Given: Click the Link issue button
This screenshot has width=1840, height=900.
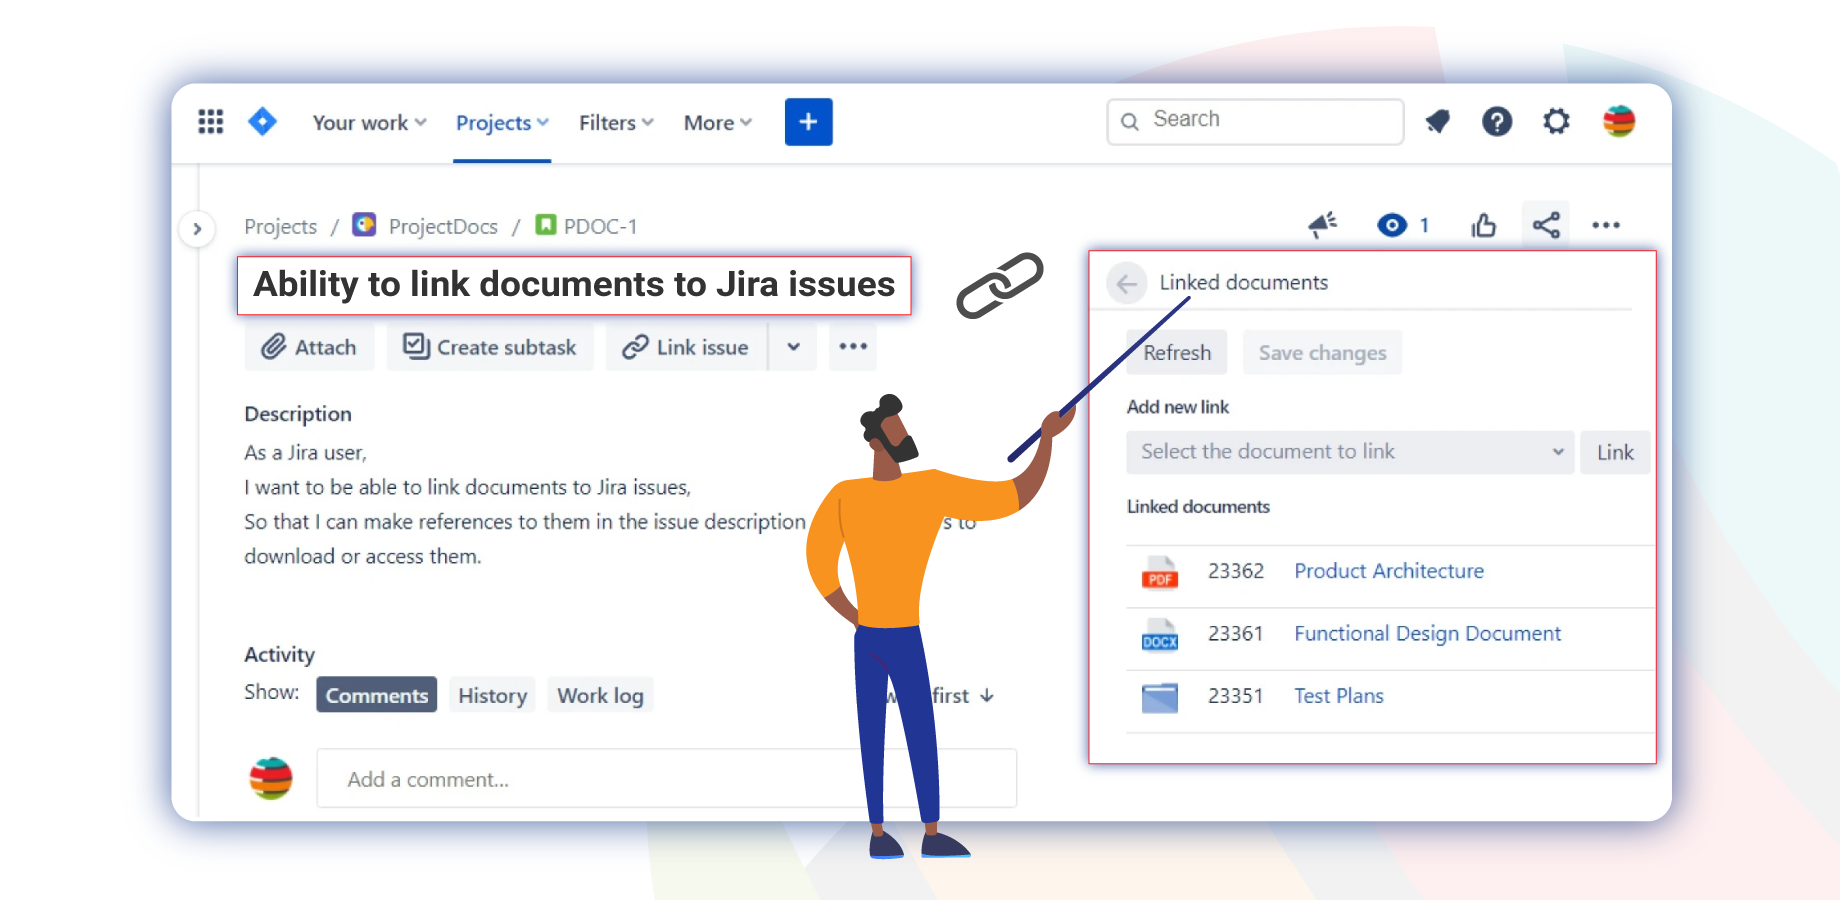Looking at the screenshot, I should coord(686,347).
